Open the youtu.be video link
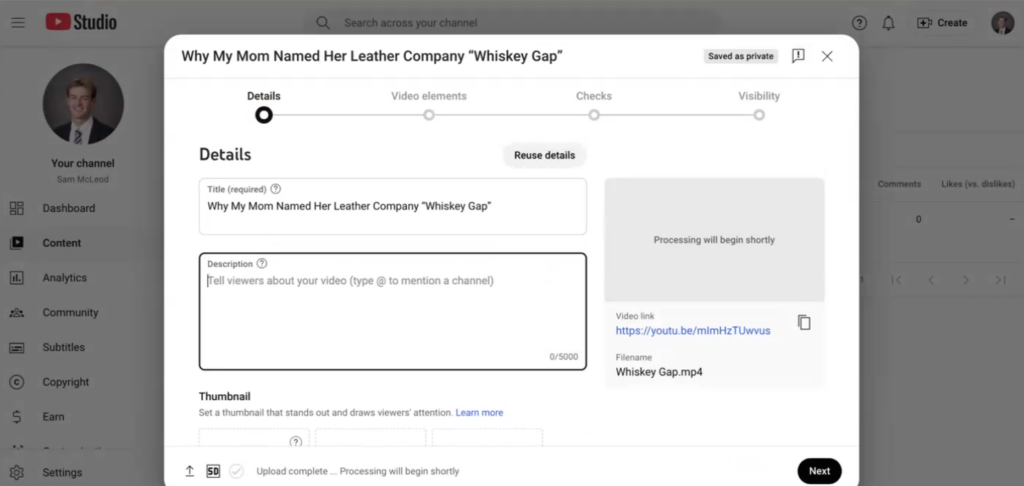Screen dimensions: 1024x486 [693, 331]
